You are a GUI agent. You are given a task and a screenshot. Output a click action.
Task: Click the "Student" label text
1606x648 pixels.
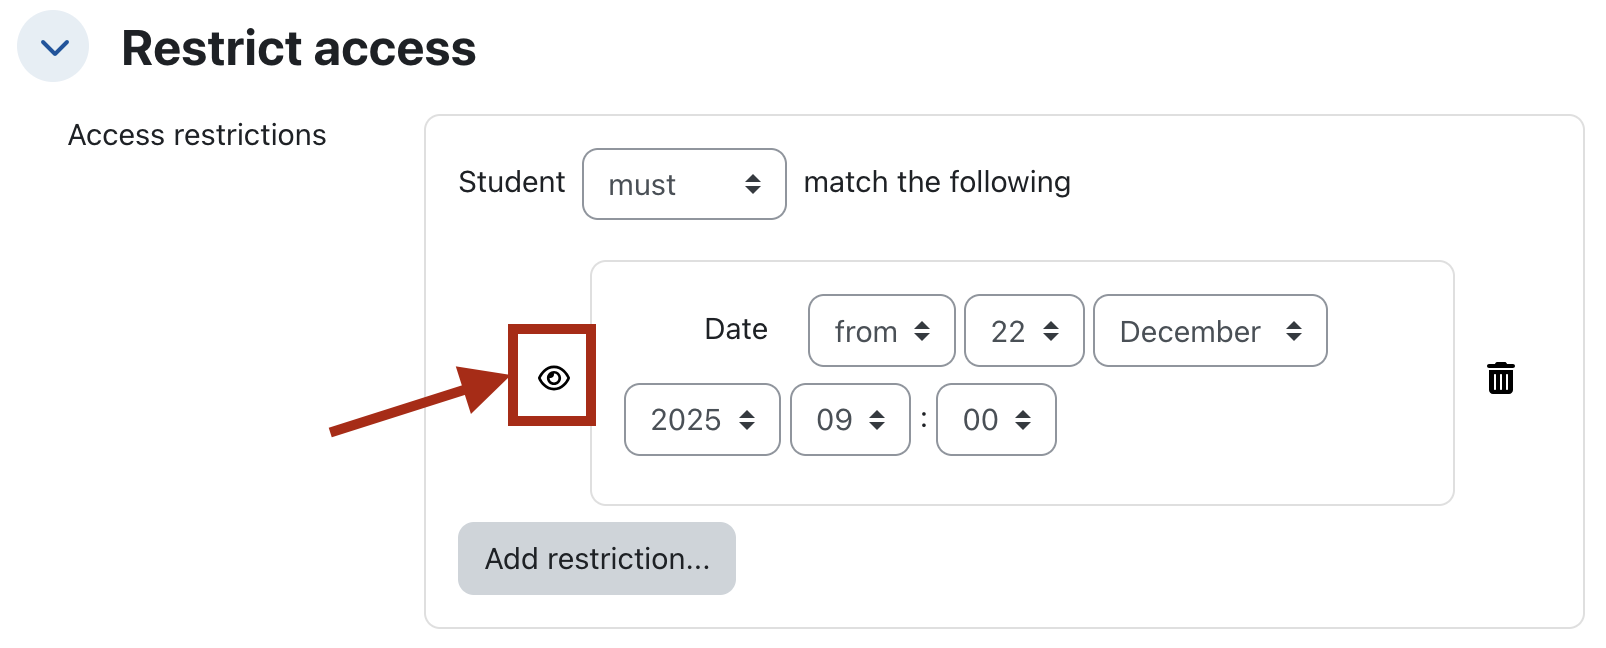pyautogui.click(x=511, y=182)
